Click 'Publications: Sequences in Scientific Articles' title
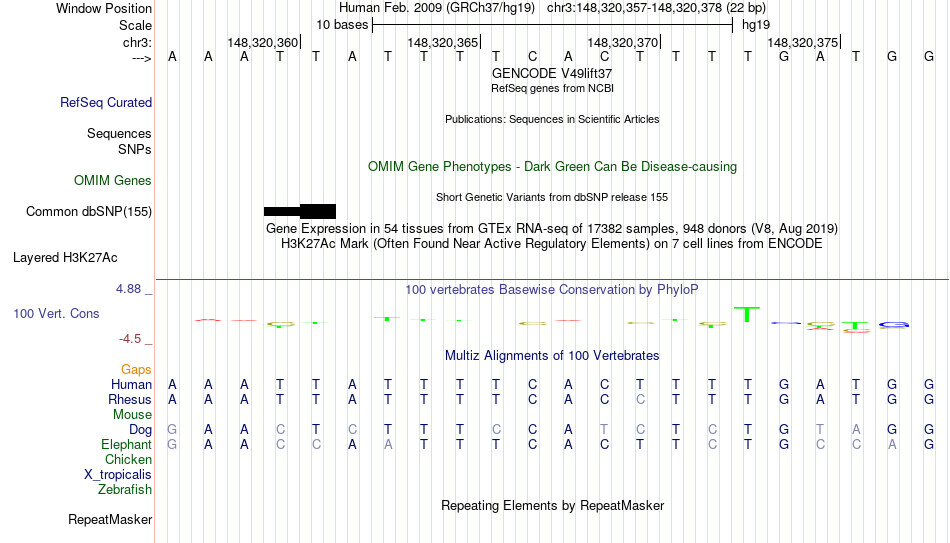 tap(552, 119)
